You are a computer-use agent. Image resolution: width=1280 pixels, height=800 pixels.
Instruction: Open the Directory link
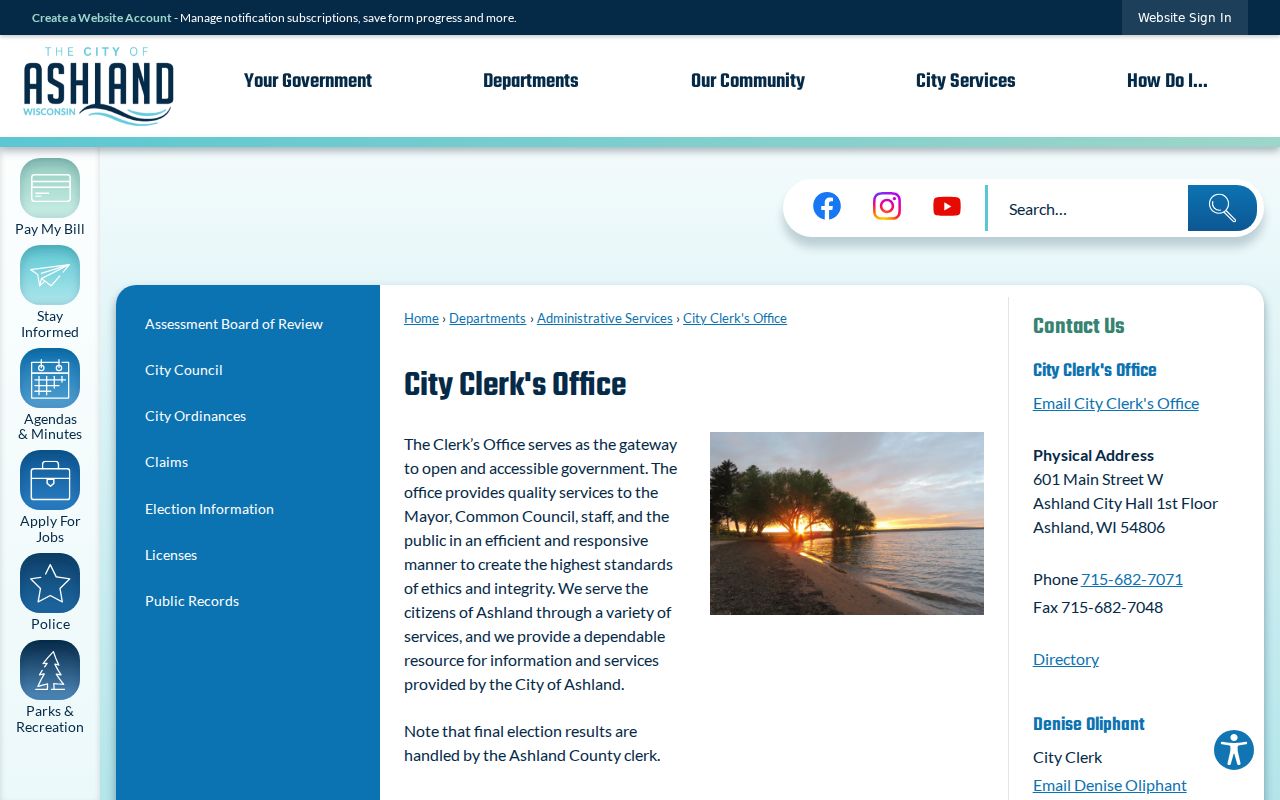(1066, 659)
